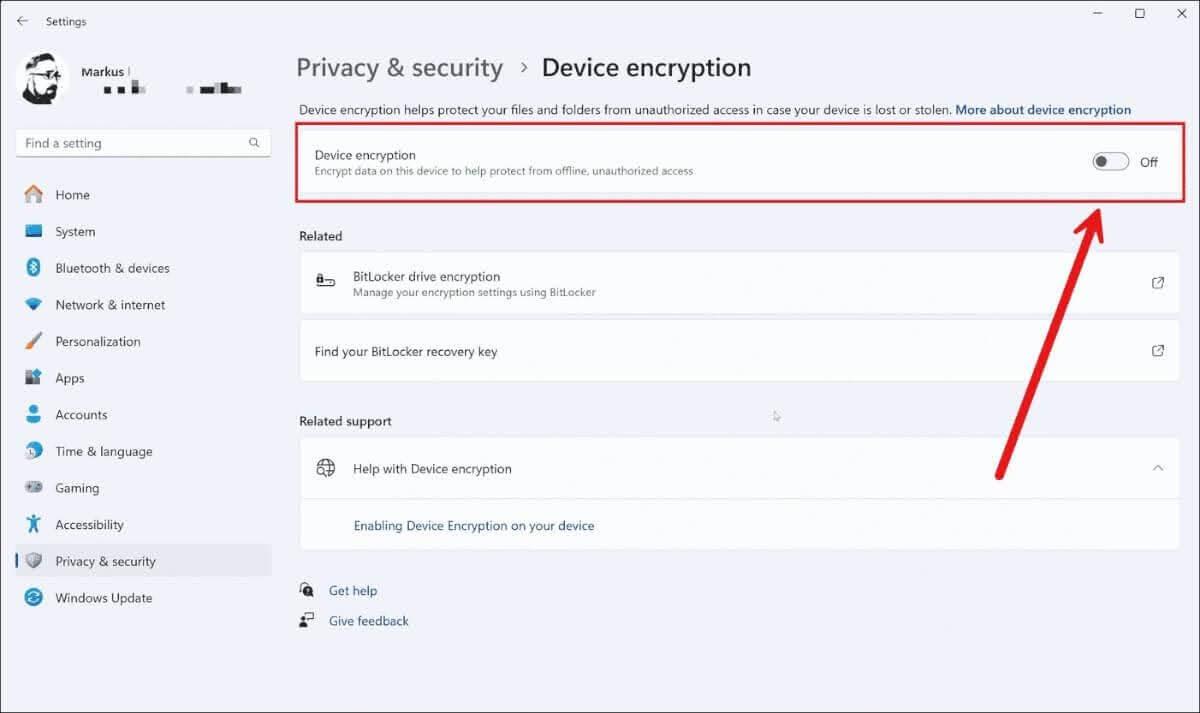This screenshot has width=1200, height=713.
Task: Click inside the Find a setting search box
Action: pos(143,143)
